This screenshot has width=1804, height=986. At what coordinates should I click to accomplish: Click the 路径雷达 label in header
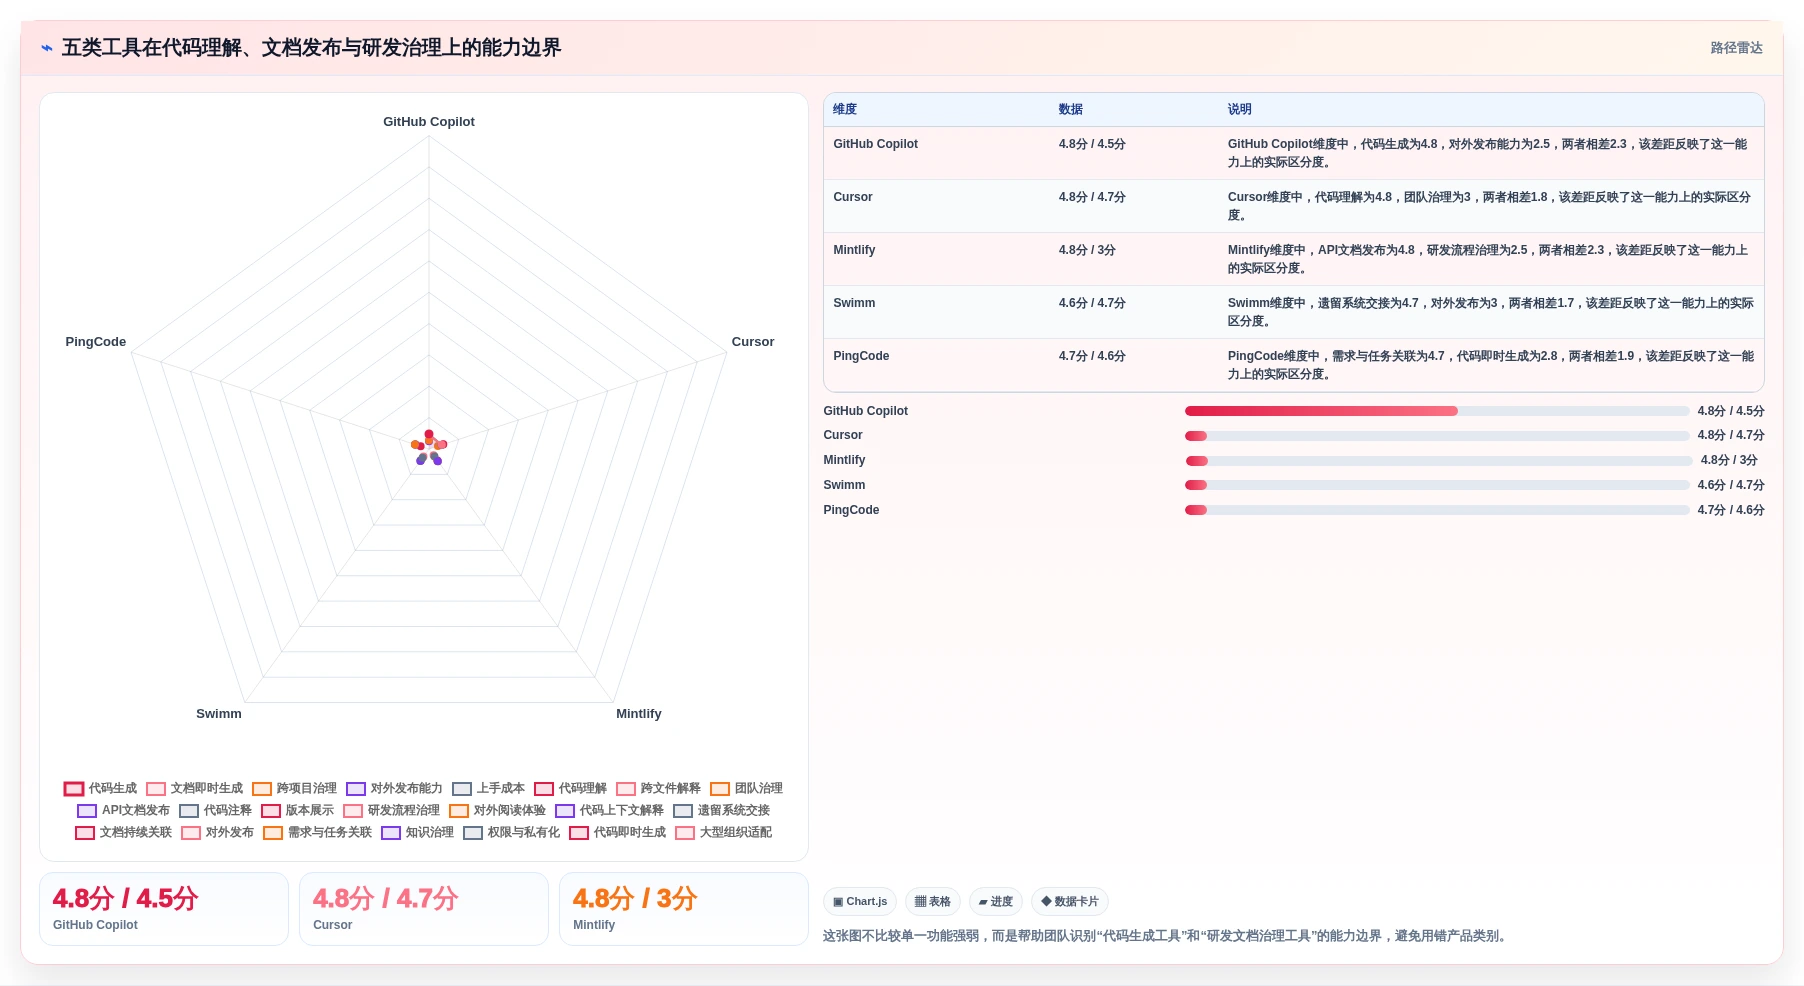tap(1736, 48)
